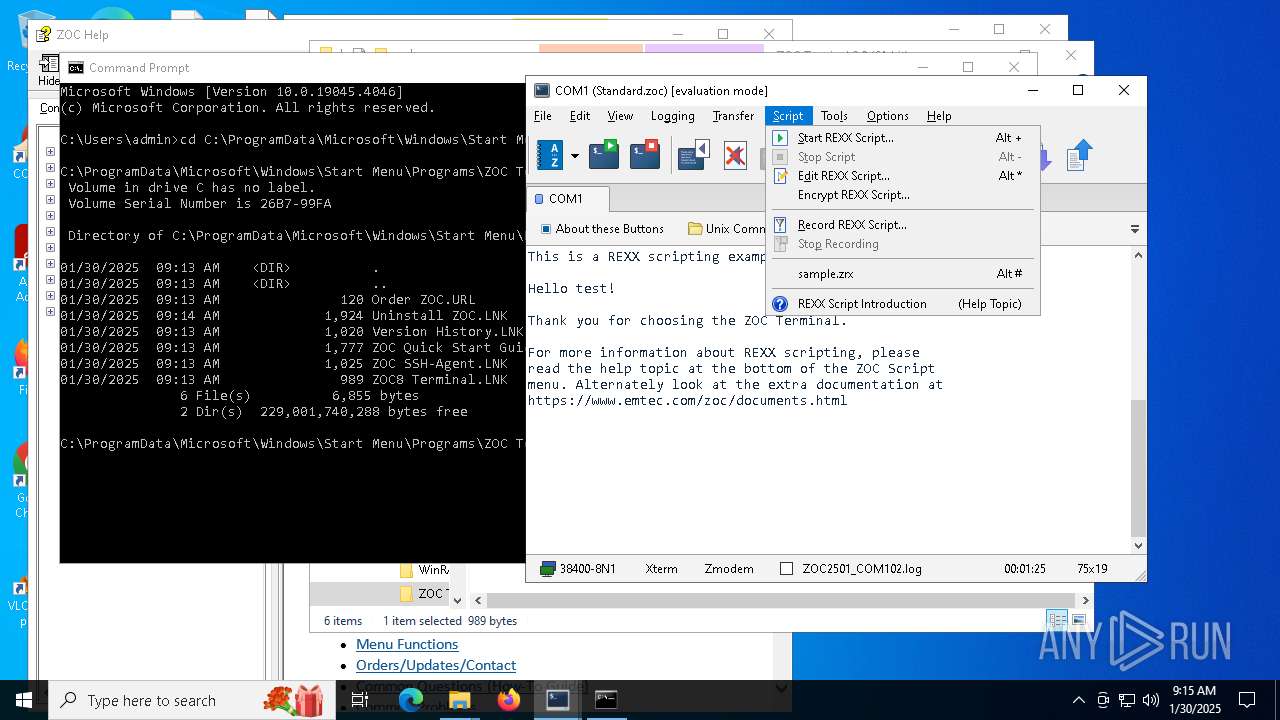Click the Hide icon in ZOC Help
Screen dimensions: 1280x720
coord(49,71)
